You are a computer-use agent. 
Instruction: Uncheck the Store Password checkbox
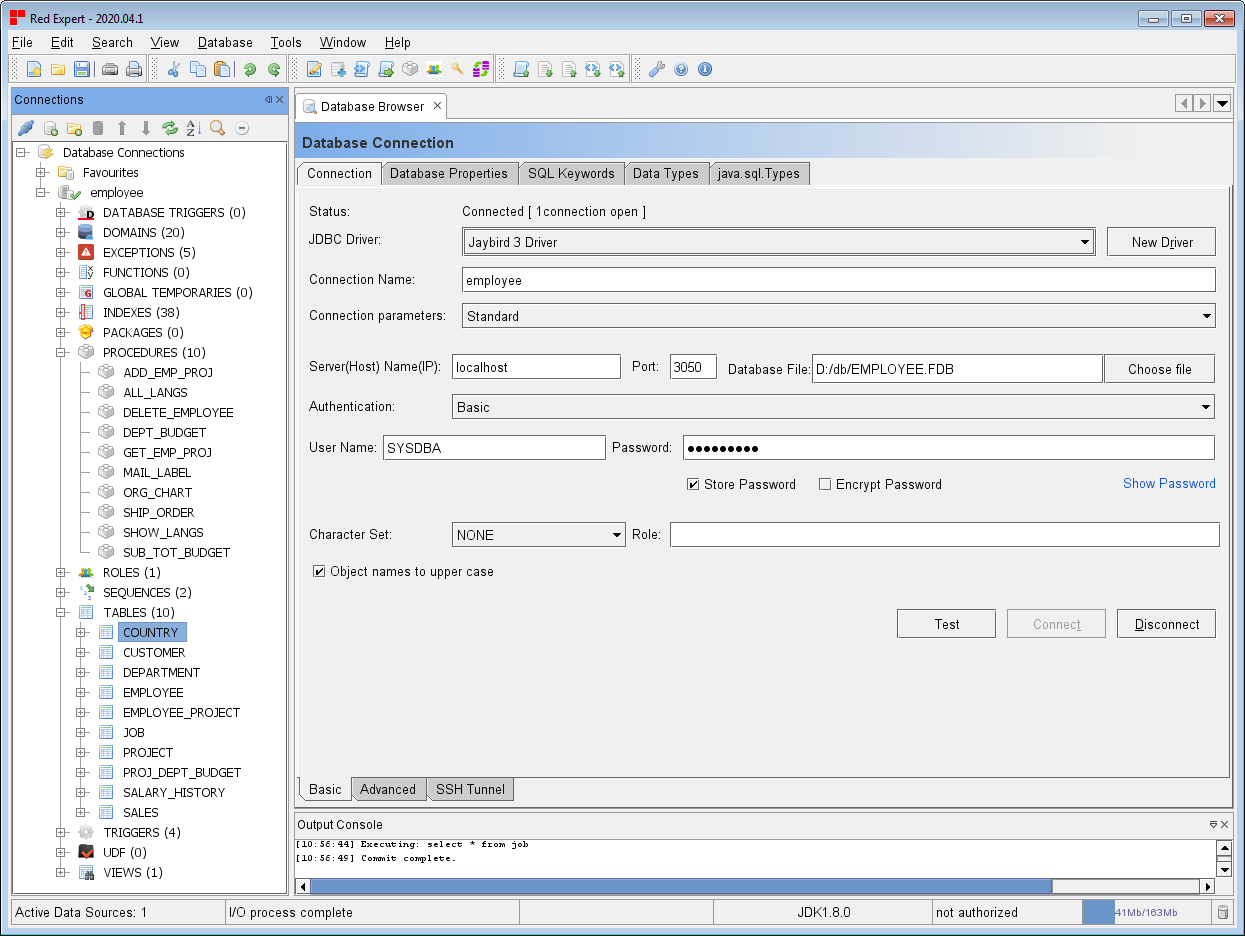(x=693, y=484)
